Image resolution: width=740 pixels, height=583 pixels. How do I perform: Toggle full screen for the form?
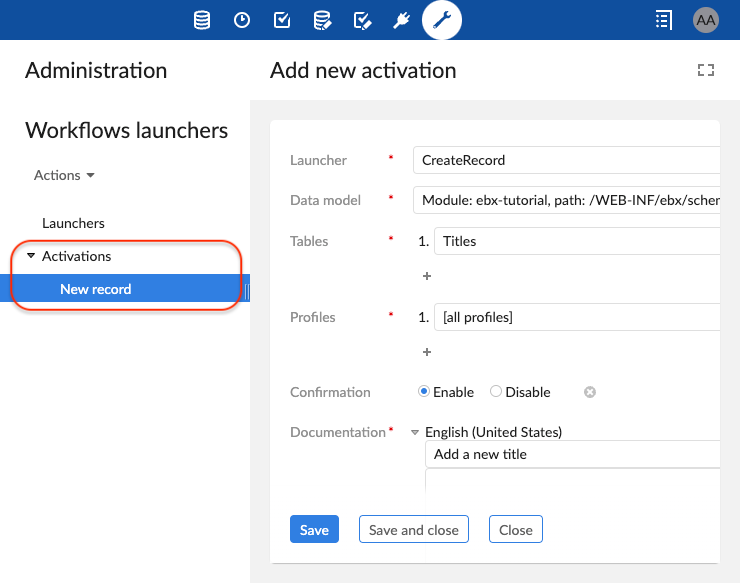[706, 70]
